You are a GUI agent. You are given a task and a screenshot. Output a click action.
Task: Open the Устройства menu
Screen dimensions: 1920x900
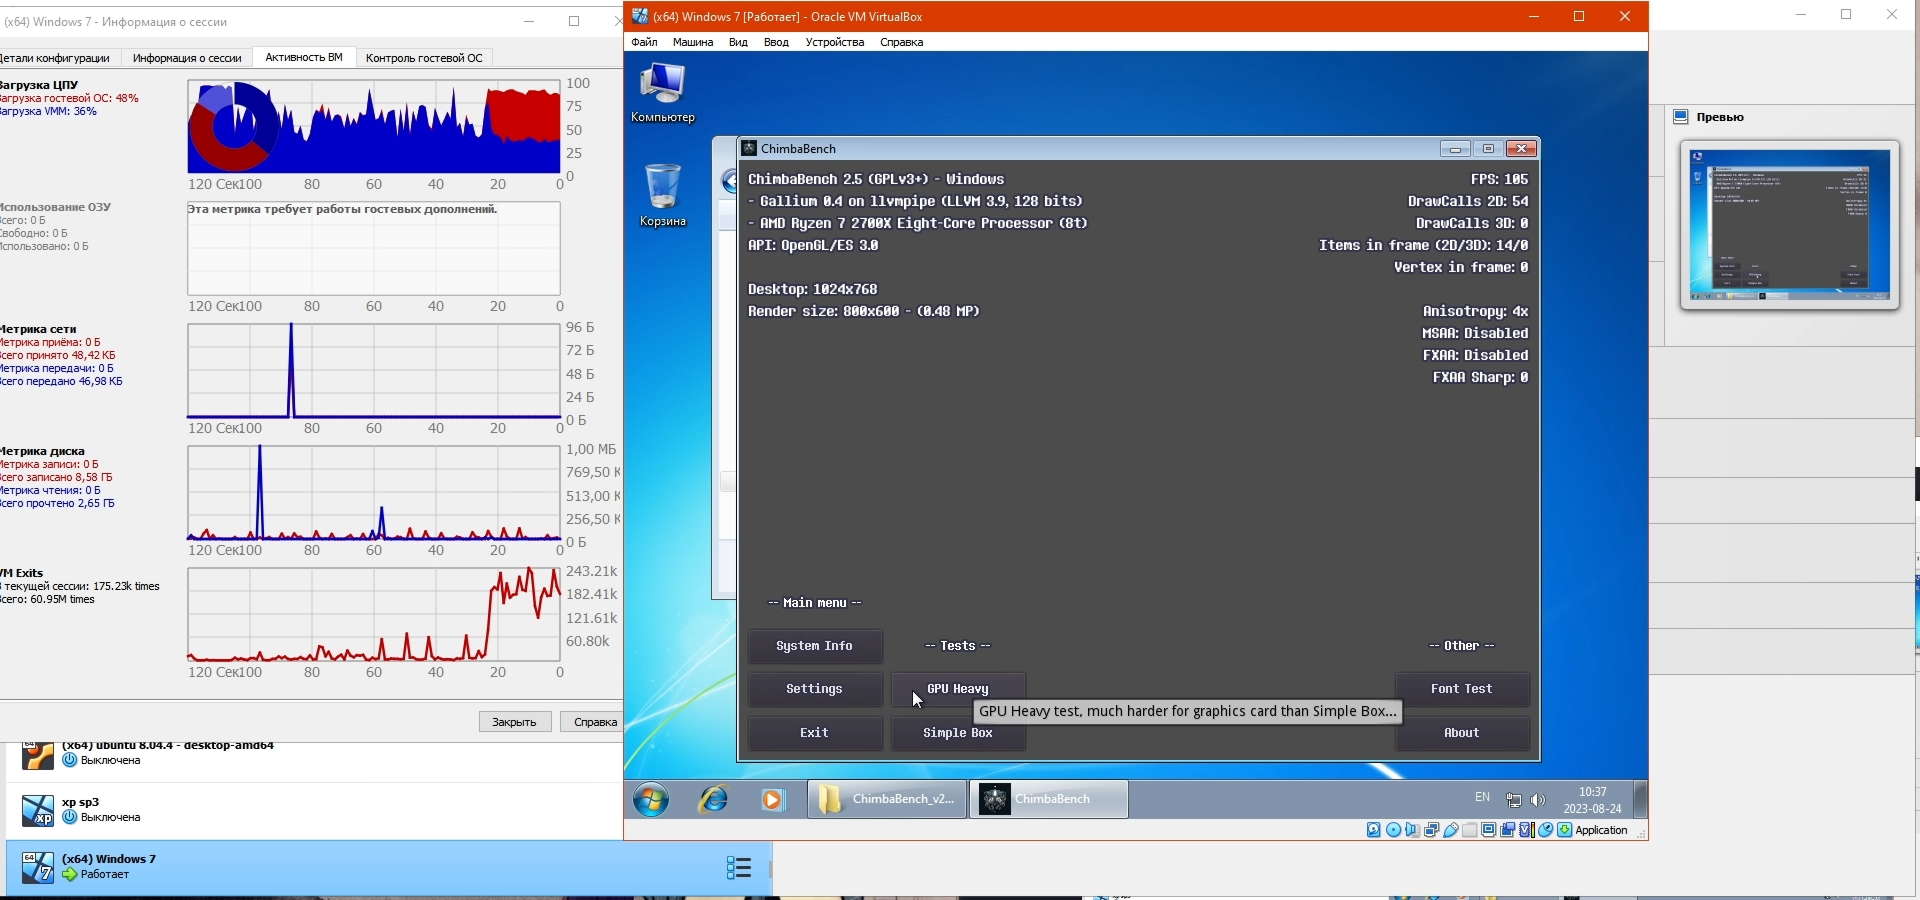pos(835,42)
